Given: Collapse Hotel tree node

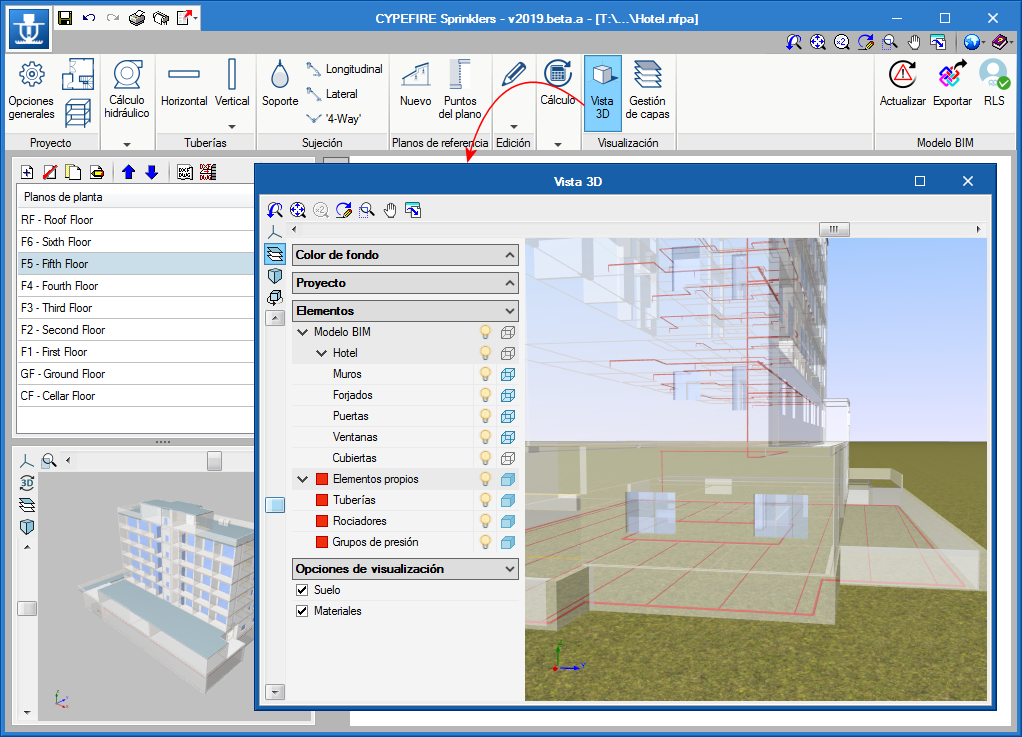Looking at the screenshot, I should pos(321,353).
